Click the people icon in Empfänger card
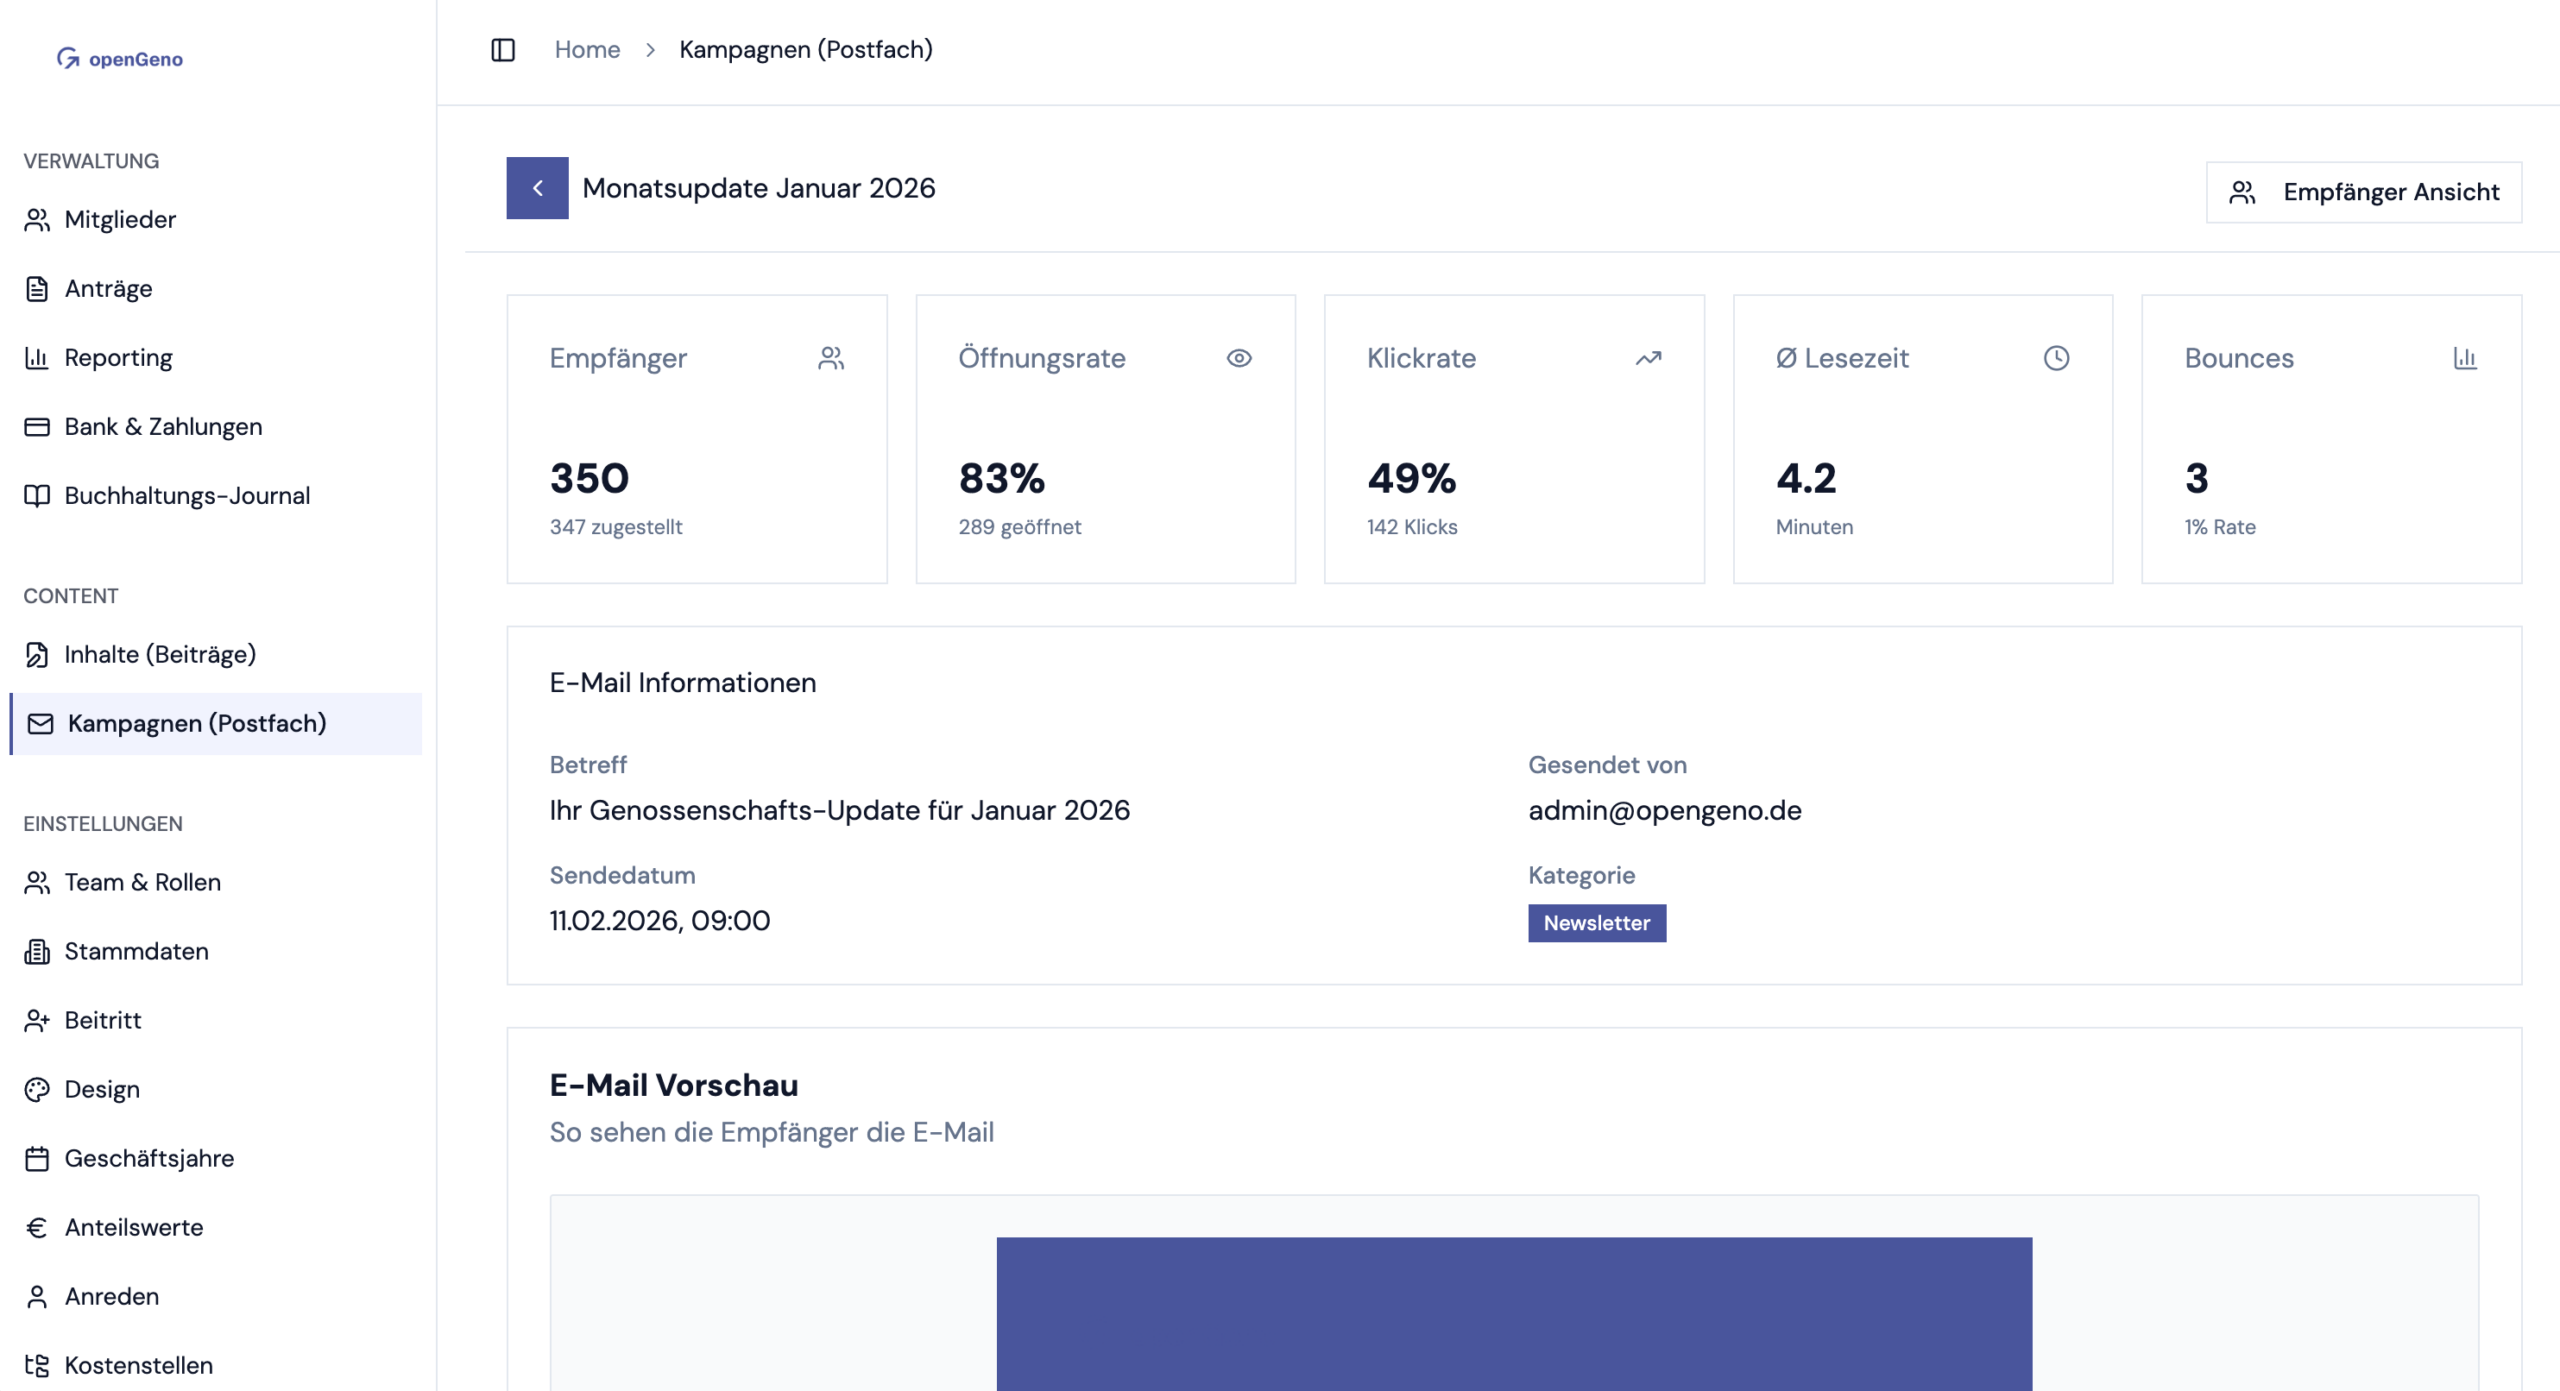2560x1391 pixels. pos(831,358)
